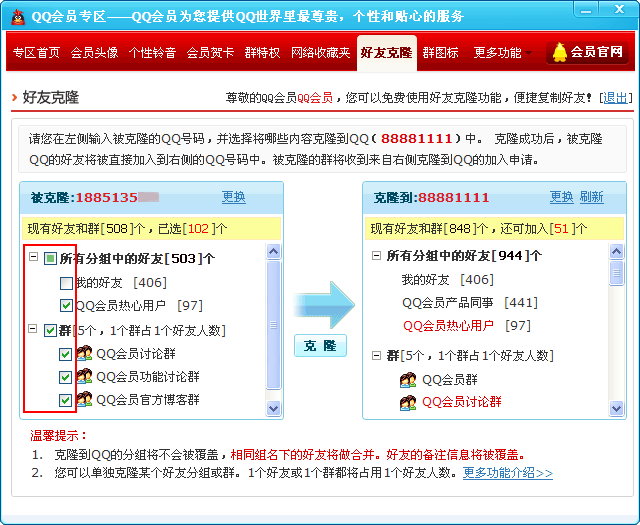Open the 专区首页 tab

point(36,53)
